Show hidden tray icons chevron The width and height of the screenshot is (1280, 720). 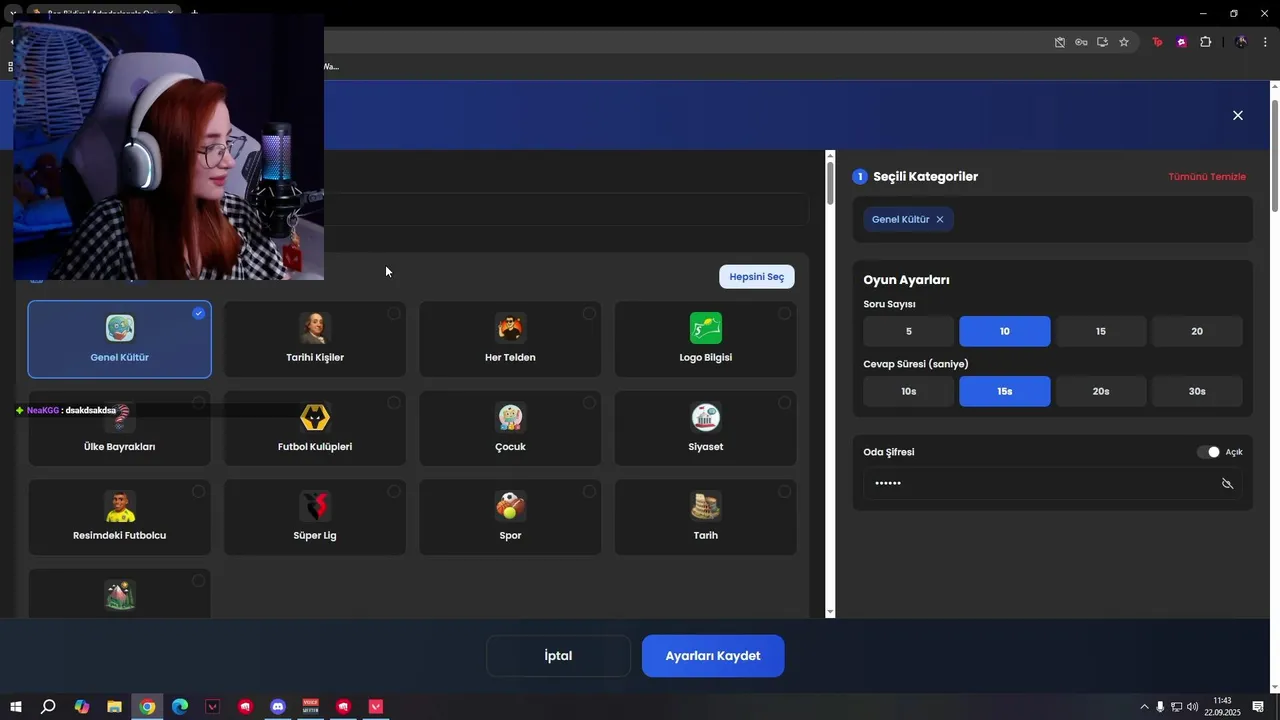(x=1145, y=707)
